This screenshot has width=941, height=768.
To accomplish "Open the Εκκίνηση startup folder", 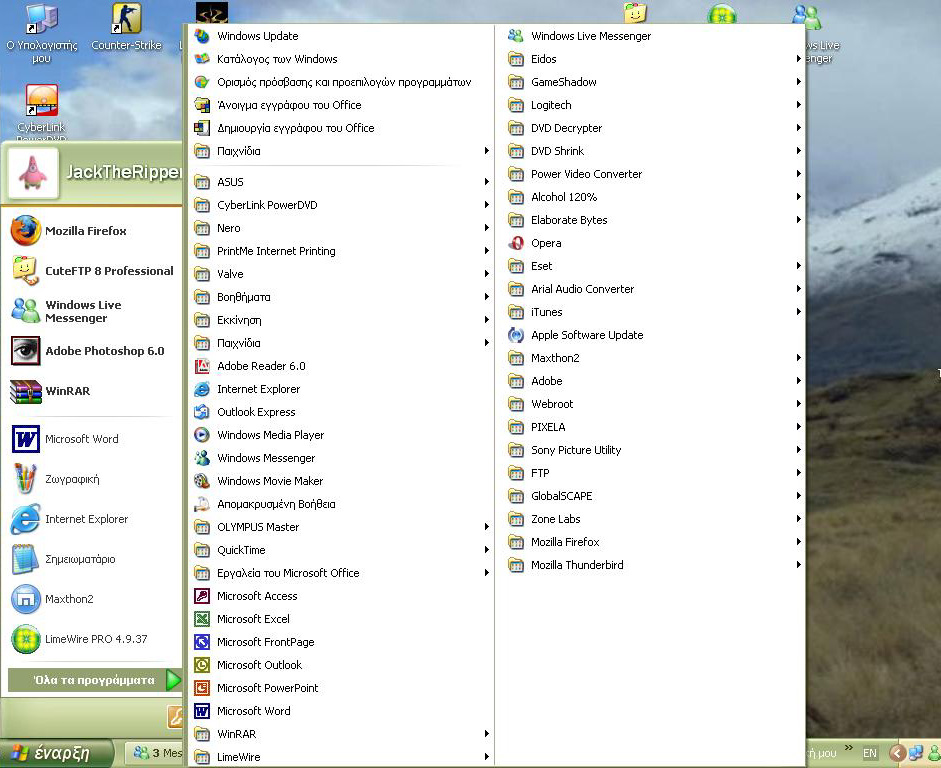I will click(341, 320).
